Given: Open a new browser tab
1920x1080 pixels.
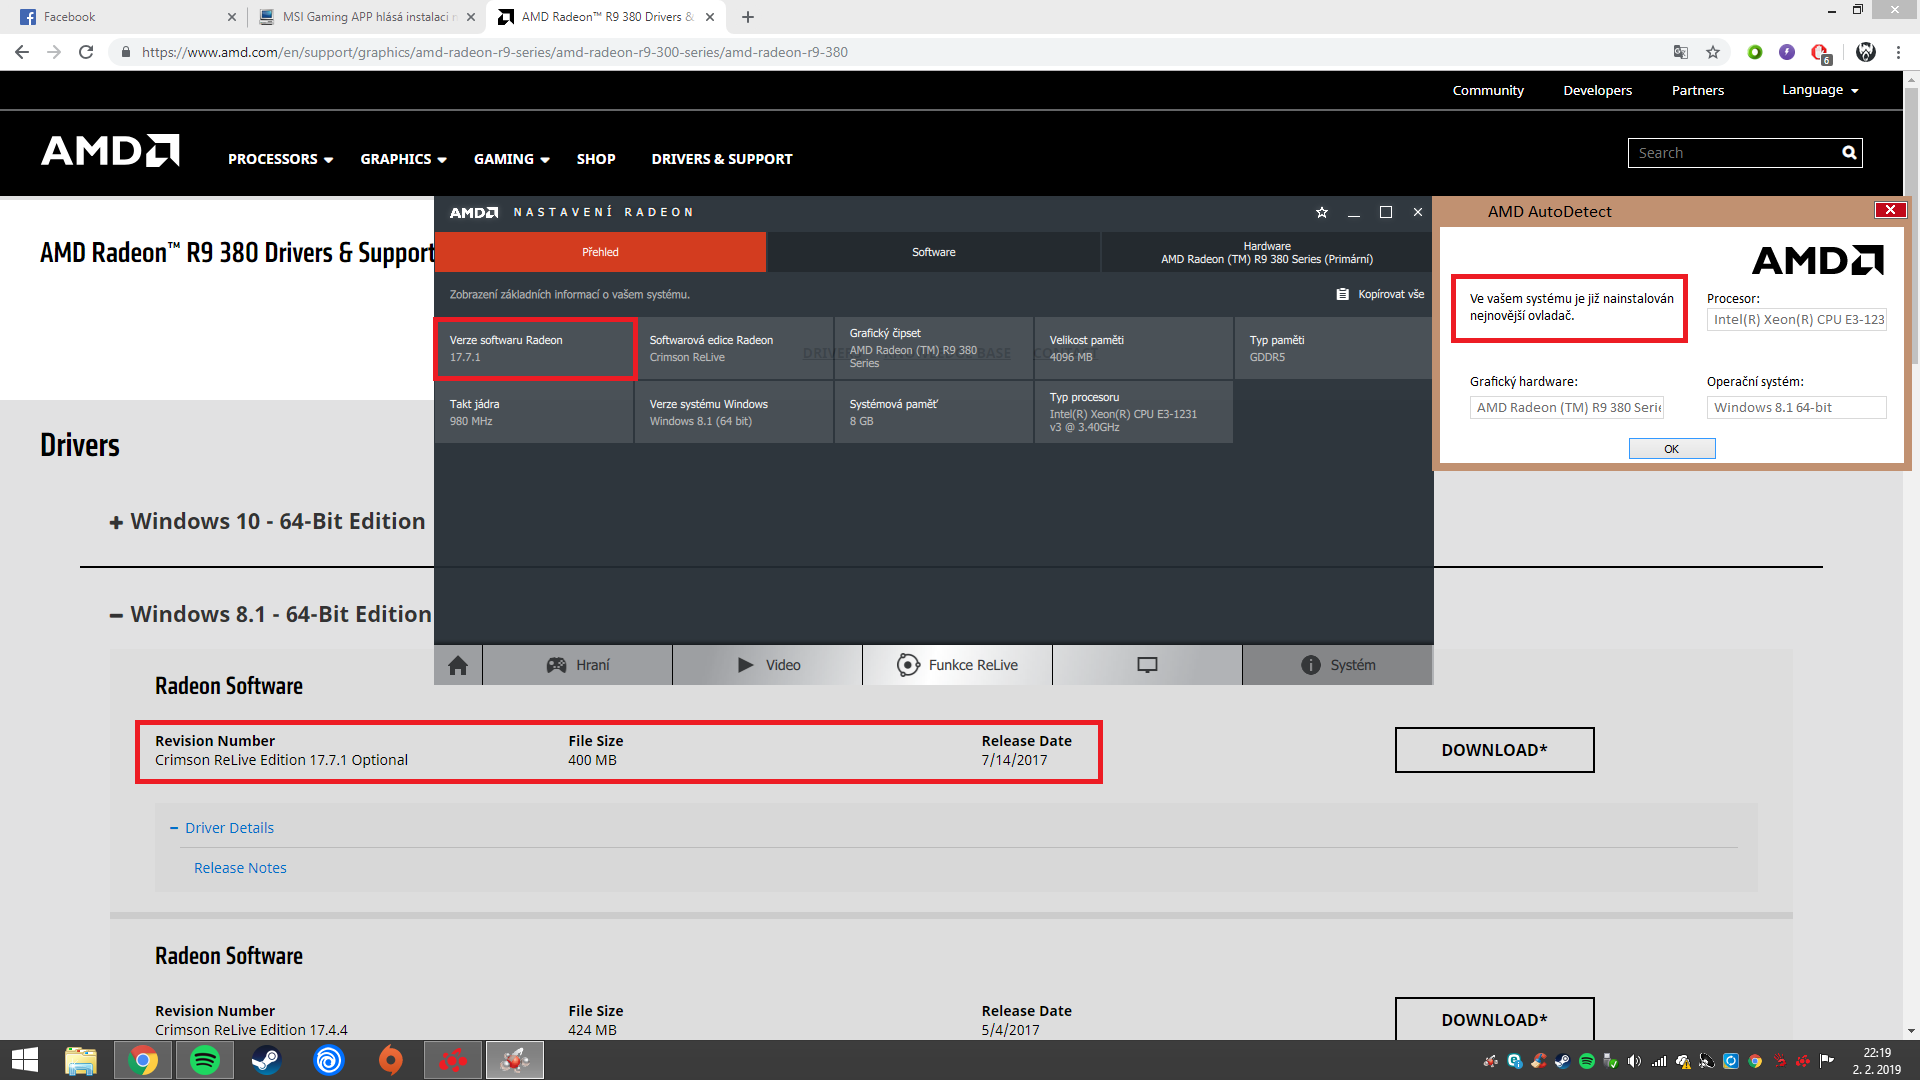Looking at the screenshot, I should (748, 17).
